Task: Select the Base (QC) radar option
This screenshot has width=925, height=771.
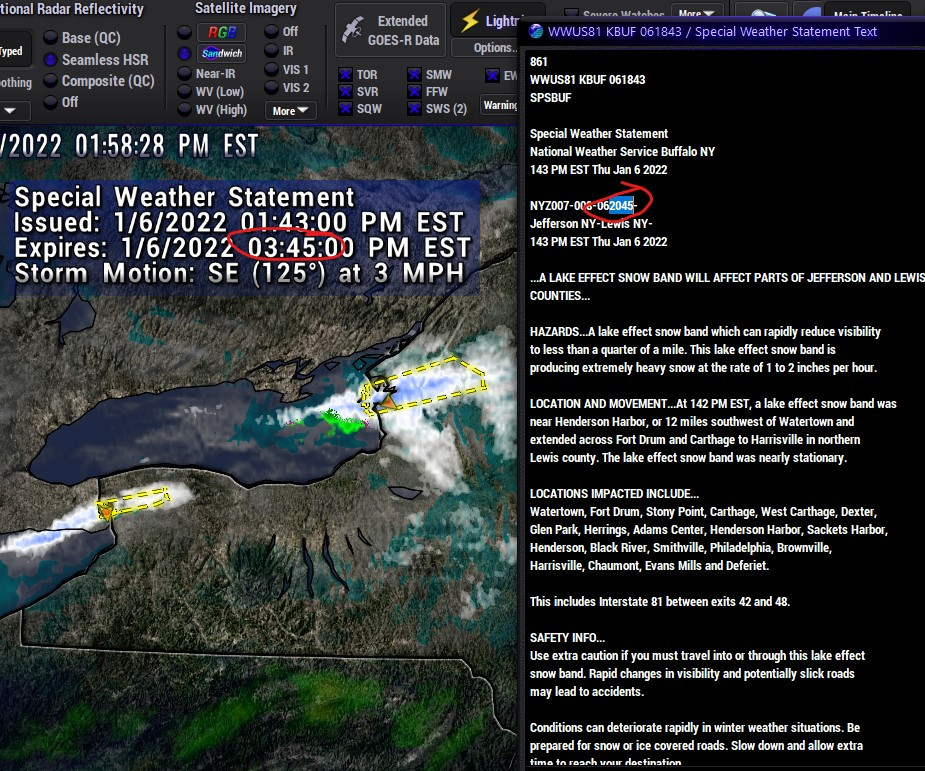Action: pyautogui.click(x=51, y=38)
